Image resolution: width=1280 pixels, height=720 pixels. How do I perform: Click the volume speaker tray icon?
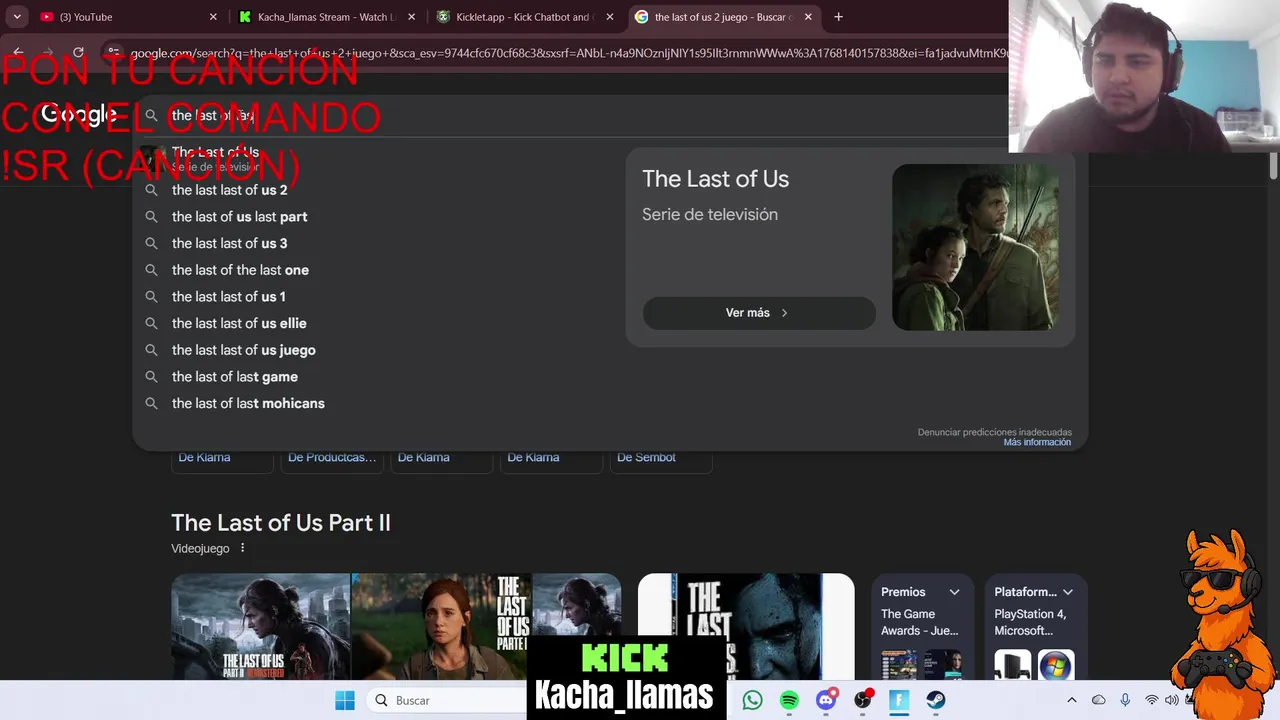pyautogui.click(x=1171, y=700)
